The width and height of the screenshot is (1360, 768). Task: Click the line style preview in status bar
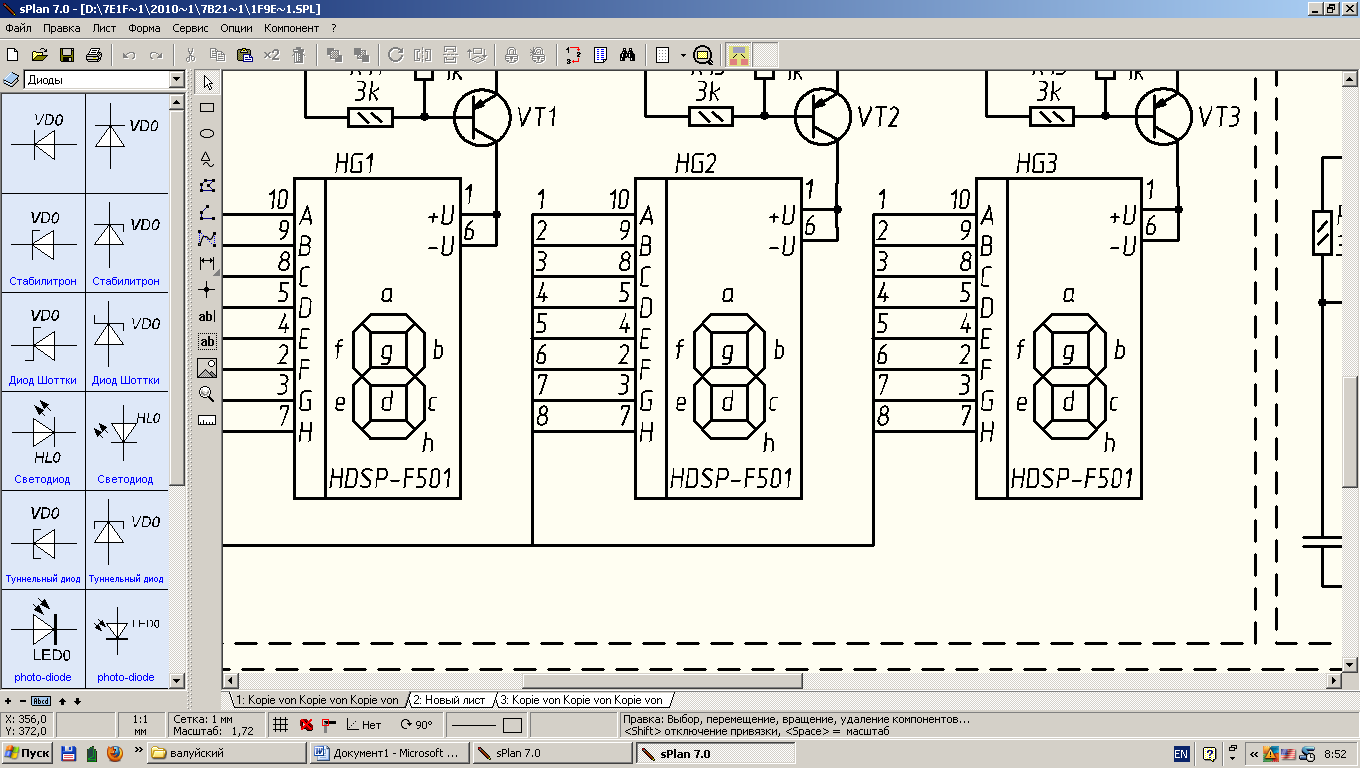(x=474, y=725)
